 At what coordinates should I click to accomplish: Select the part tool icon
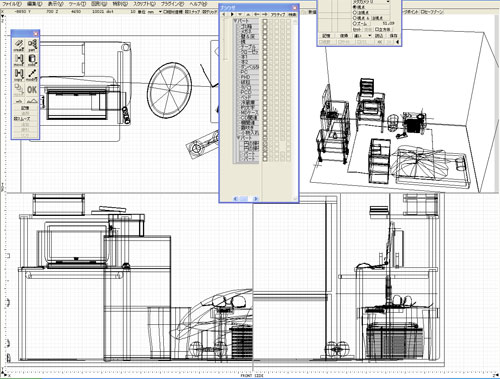pyautogui.click(x=32, y=45)
